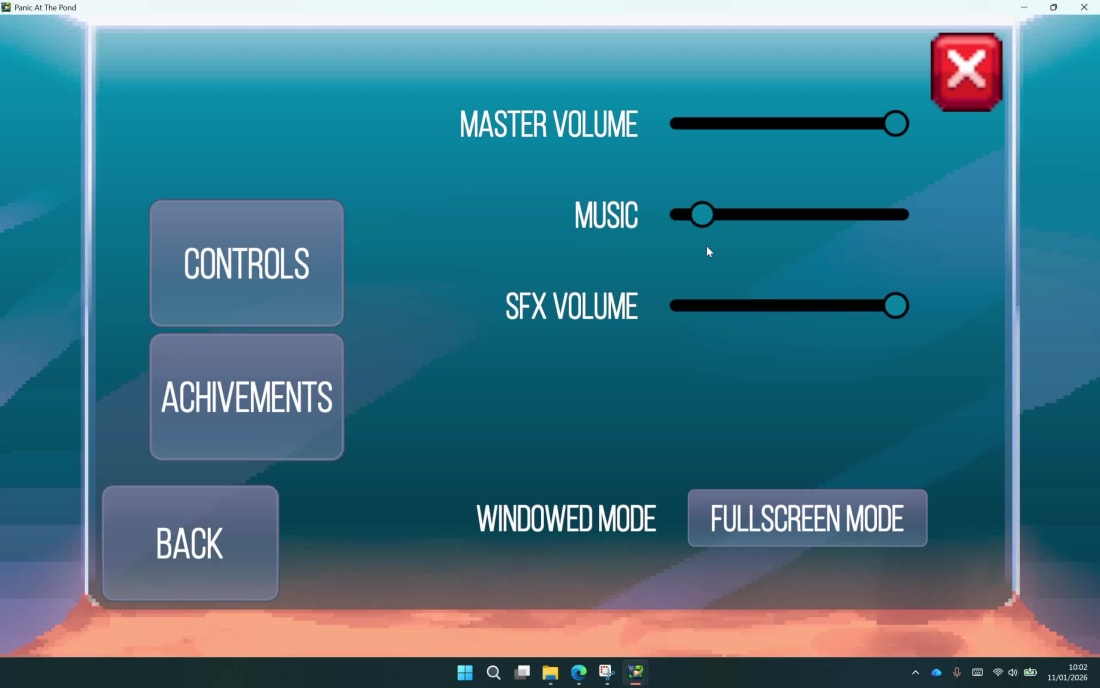Image resolution: width=1100 pixels, height=688 pixels.
Task: Click the Master Volume slider handle
Action: pos(895,123)
